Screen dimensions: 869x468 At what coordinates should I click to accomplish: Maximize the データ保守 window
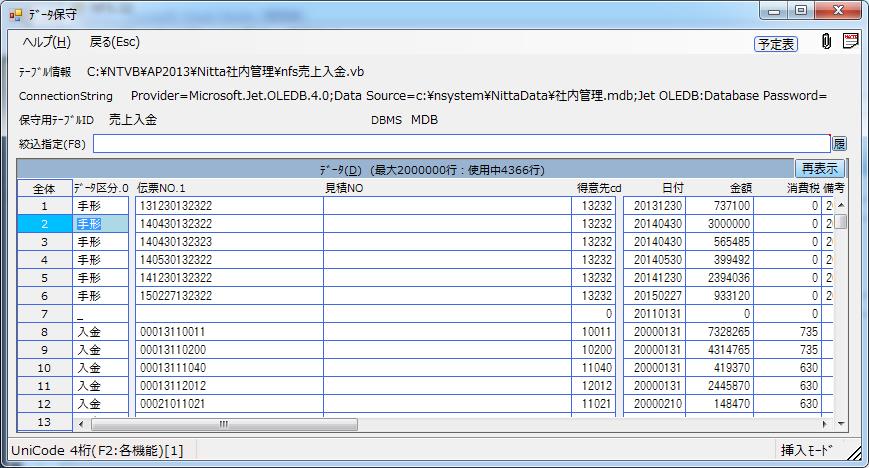coord(801,11)
